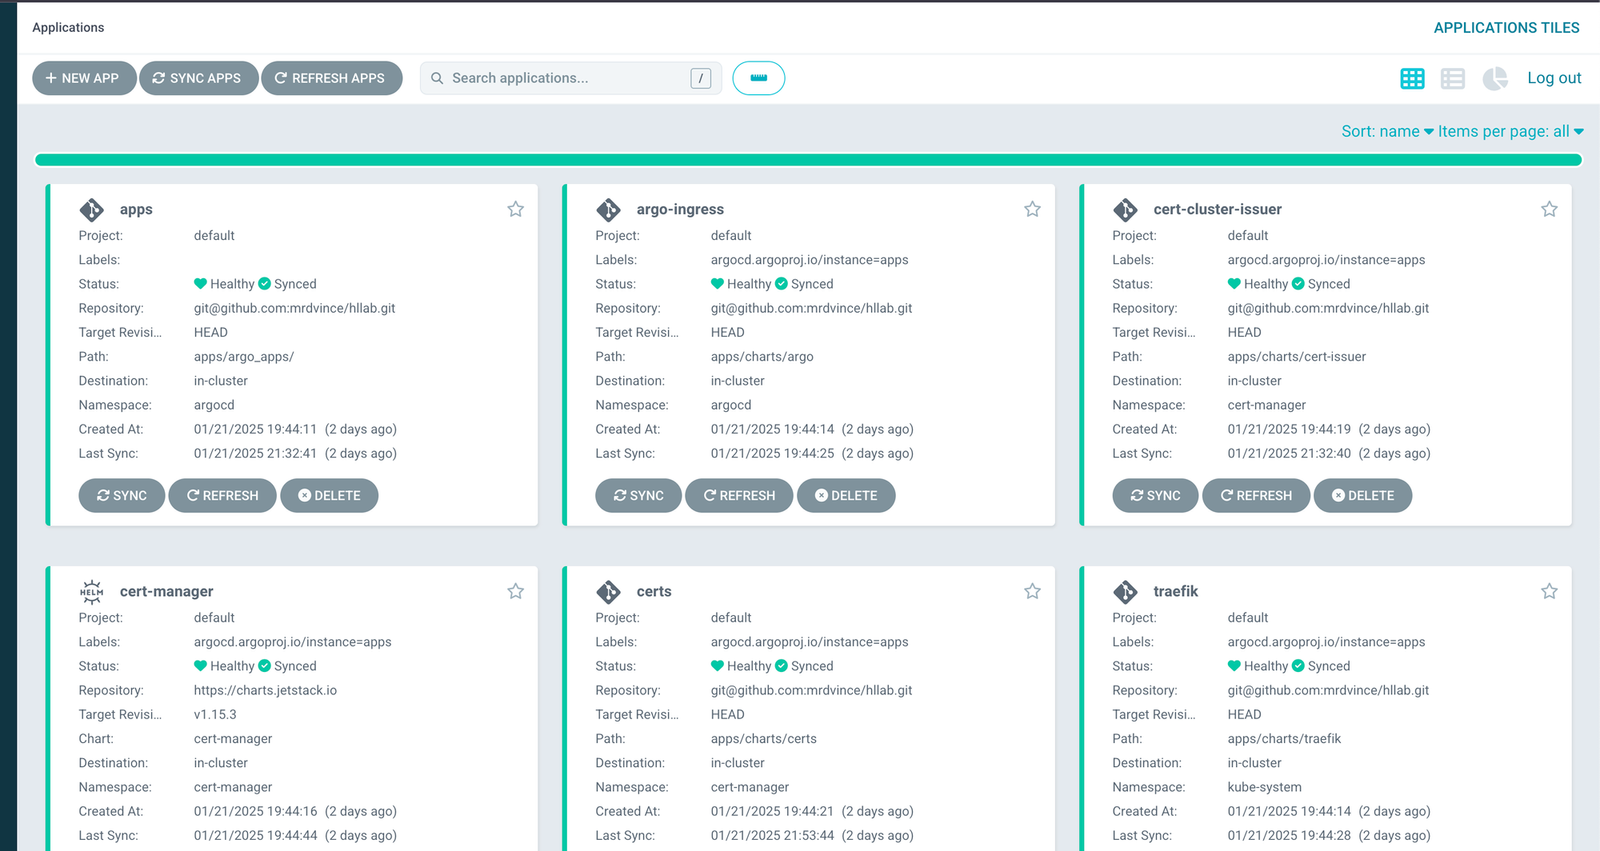The height and width of the screenshot is (851, 1600).
Task: Click the SYNC APPS button
Action: pos(198,78)
